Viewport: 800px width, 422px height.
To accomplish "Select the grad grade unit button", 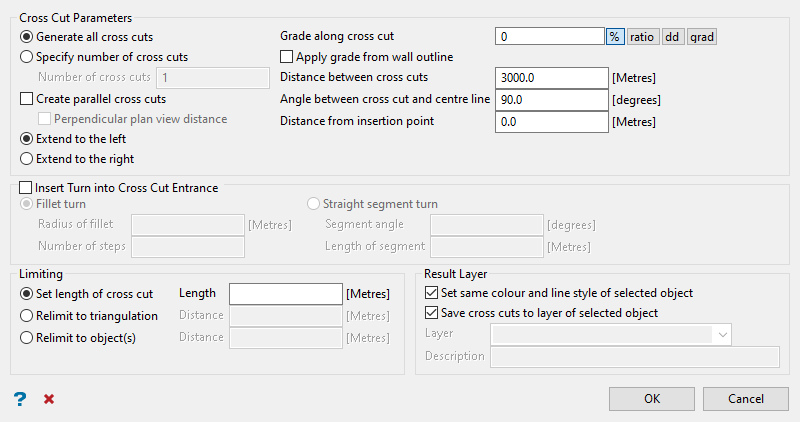I will [x=702, y=37].
